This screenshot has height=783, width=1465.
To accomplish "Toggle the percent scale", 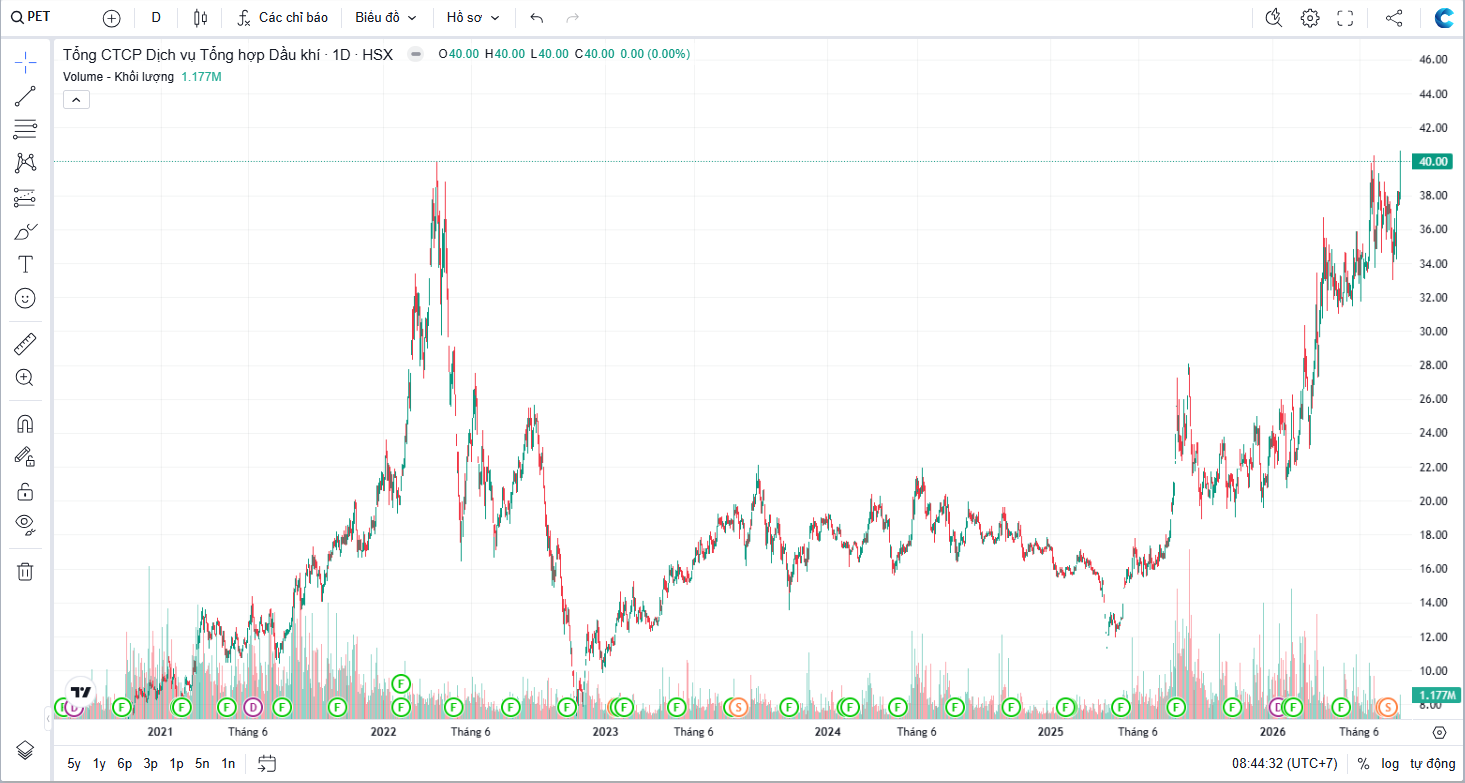I will (x=1363, y=764).
